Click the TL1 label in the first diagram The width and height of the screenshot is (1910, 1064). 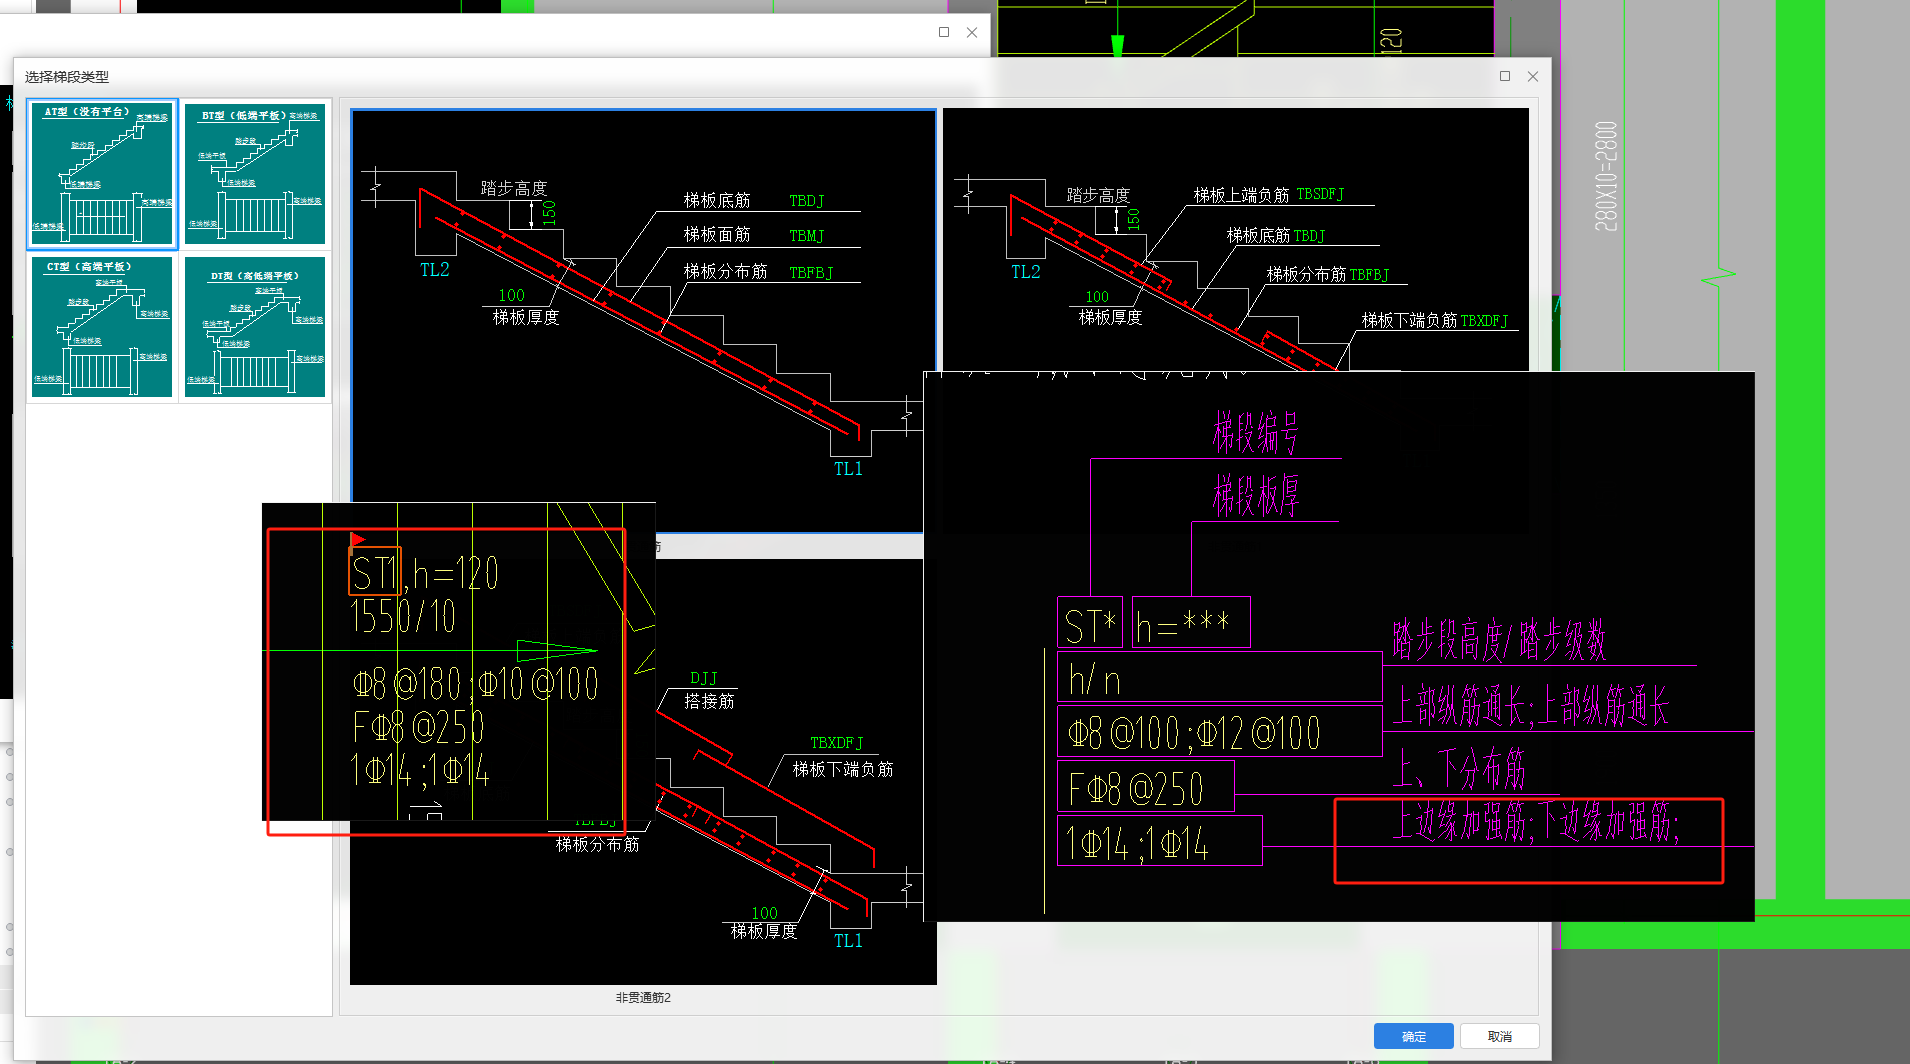[848, 469]
